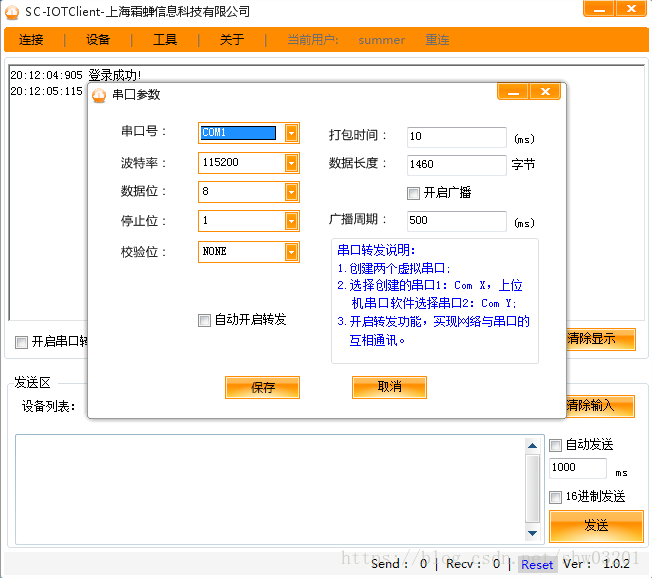Screen dimensions: 652x578
Task: Open the 停止位 dropdown list
Action: point(291,221)
